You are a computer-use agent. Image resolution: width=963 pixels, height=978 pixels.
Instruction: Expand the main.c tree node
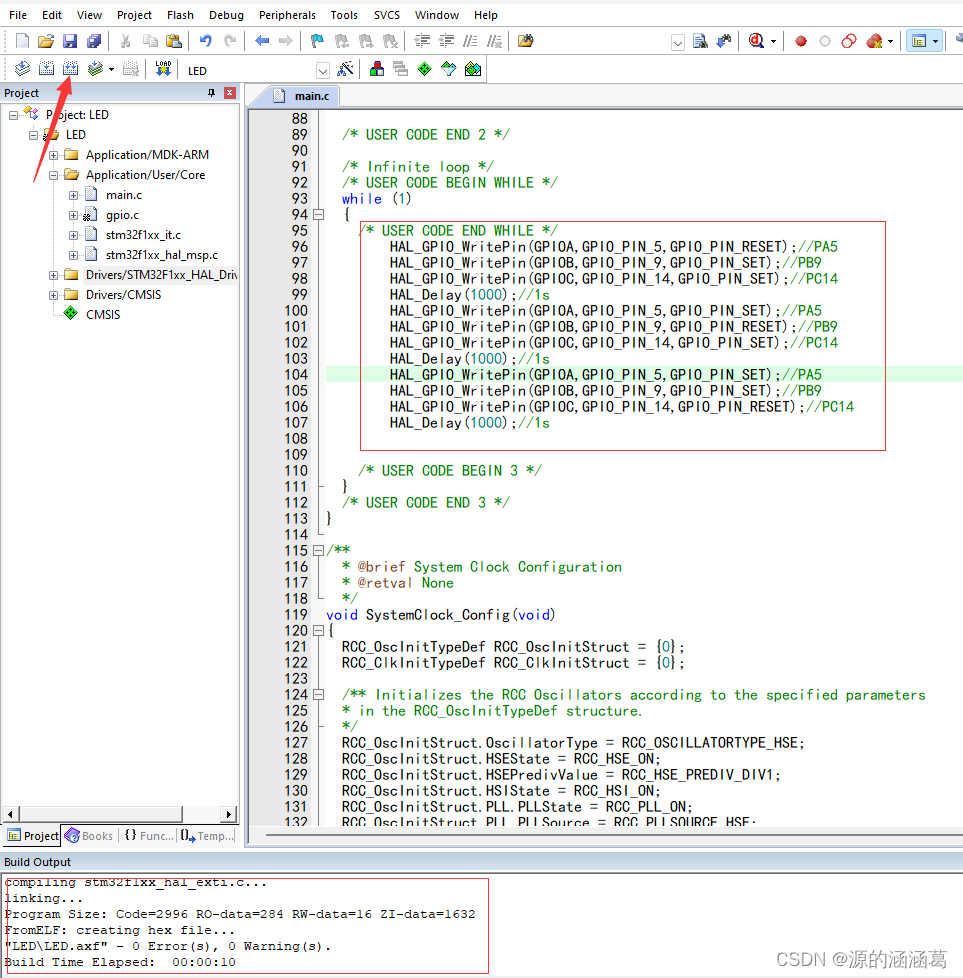tap(74, 195)
